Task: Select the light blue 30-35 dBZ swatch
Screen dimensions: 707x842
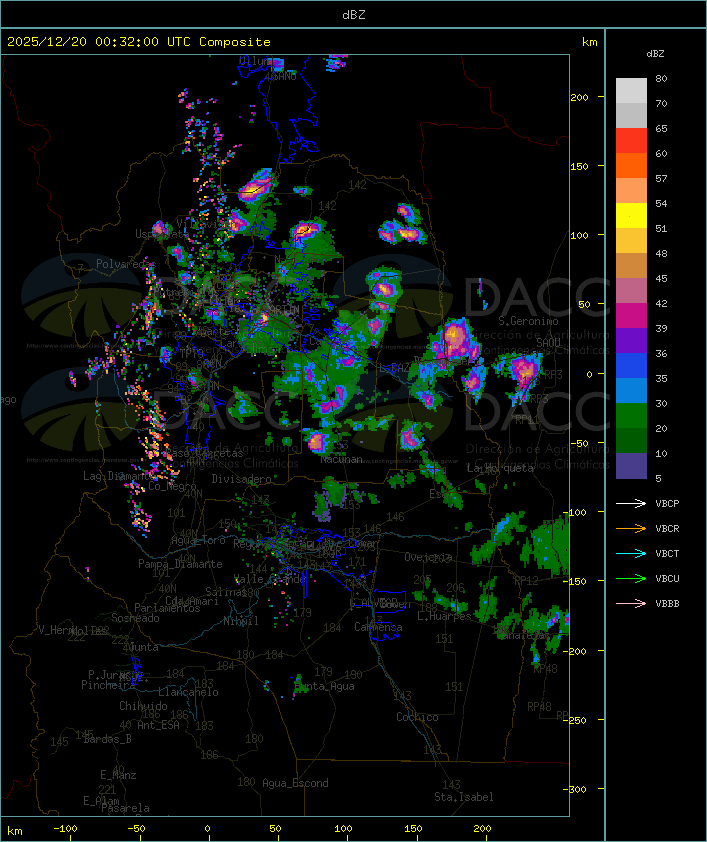Action: [x=631, y=390]
